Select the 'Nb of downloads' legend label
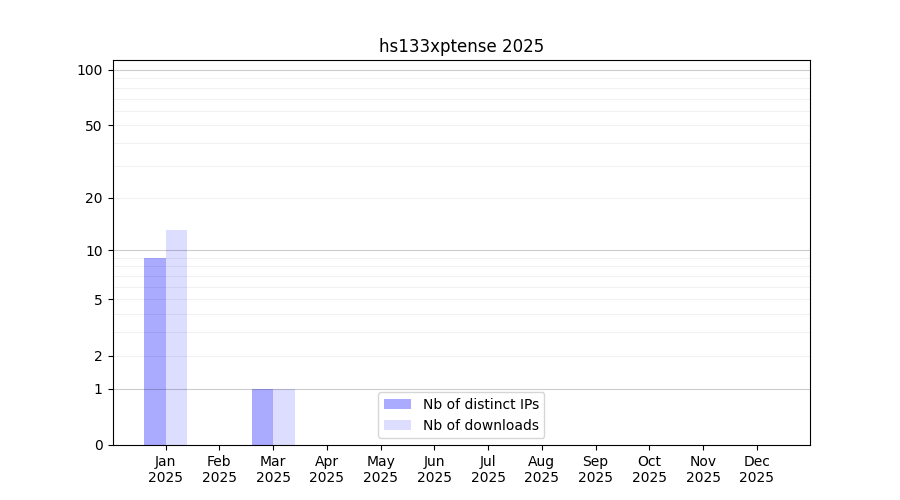The image size is (900, 500). click(x=480, y=425)
